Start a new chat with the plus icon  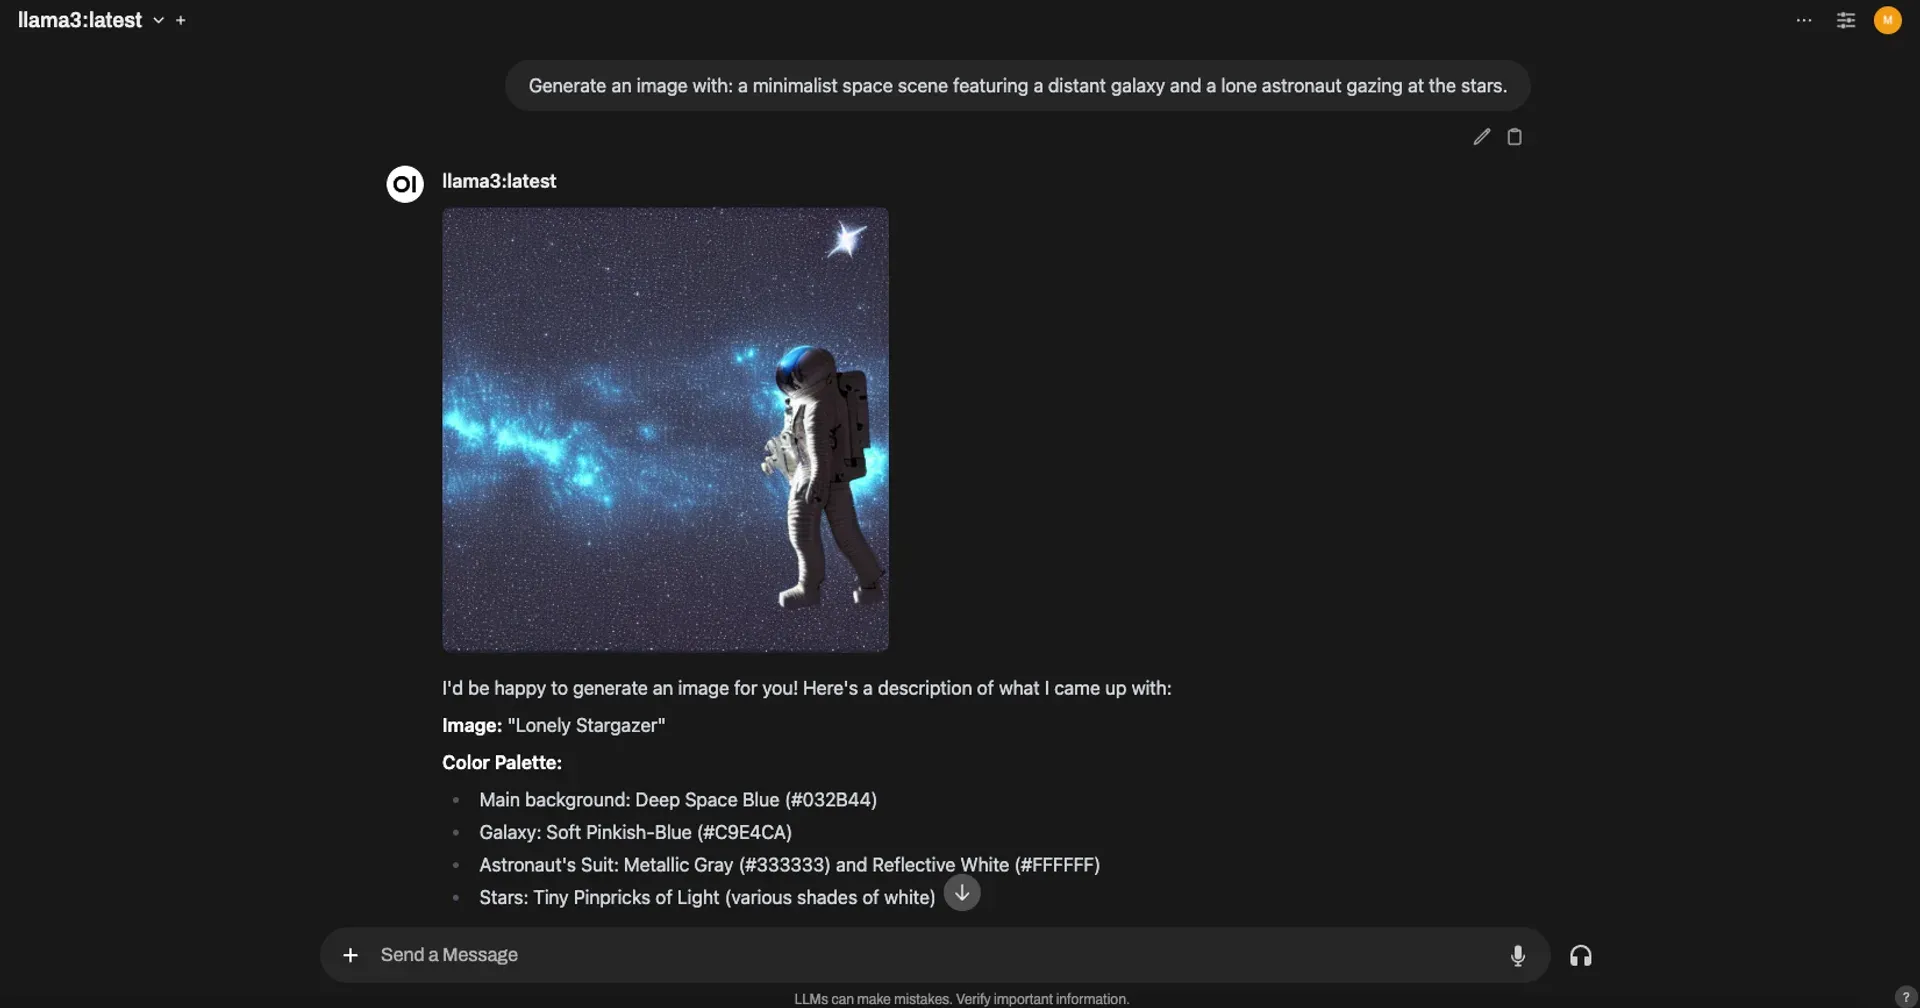[x=180, y=20]
